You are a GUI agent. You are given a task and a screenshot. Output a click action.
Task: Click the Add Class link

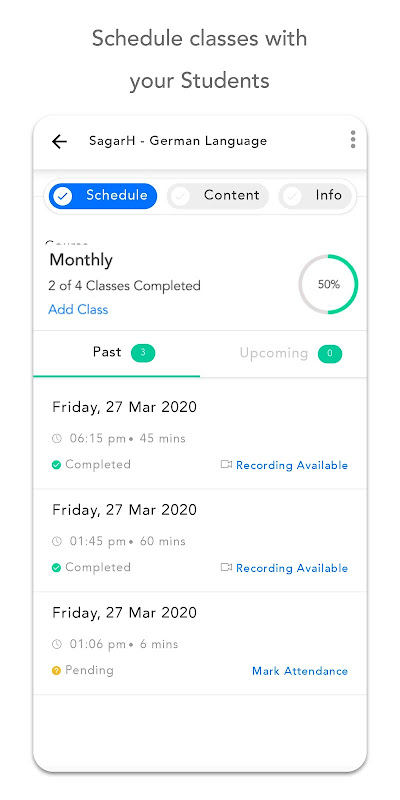coord(78,309)
